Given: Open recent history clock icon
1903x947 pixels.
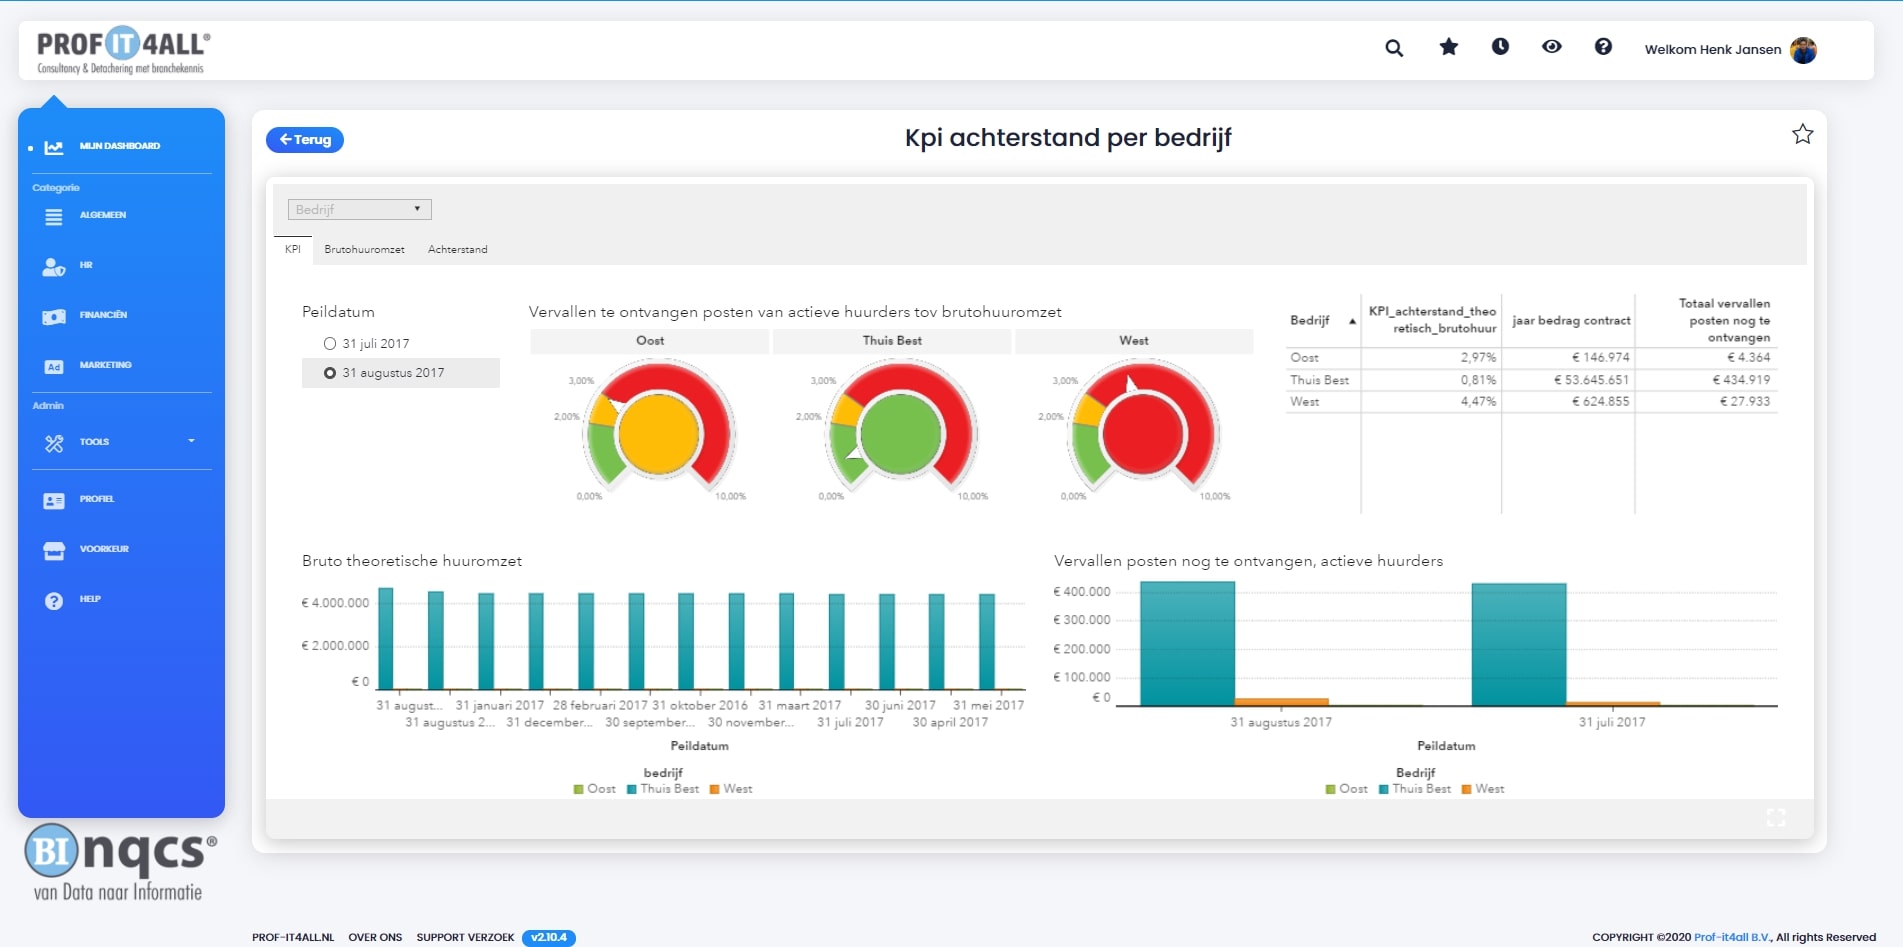Looking at the screenshot, I should [1500, 47].
